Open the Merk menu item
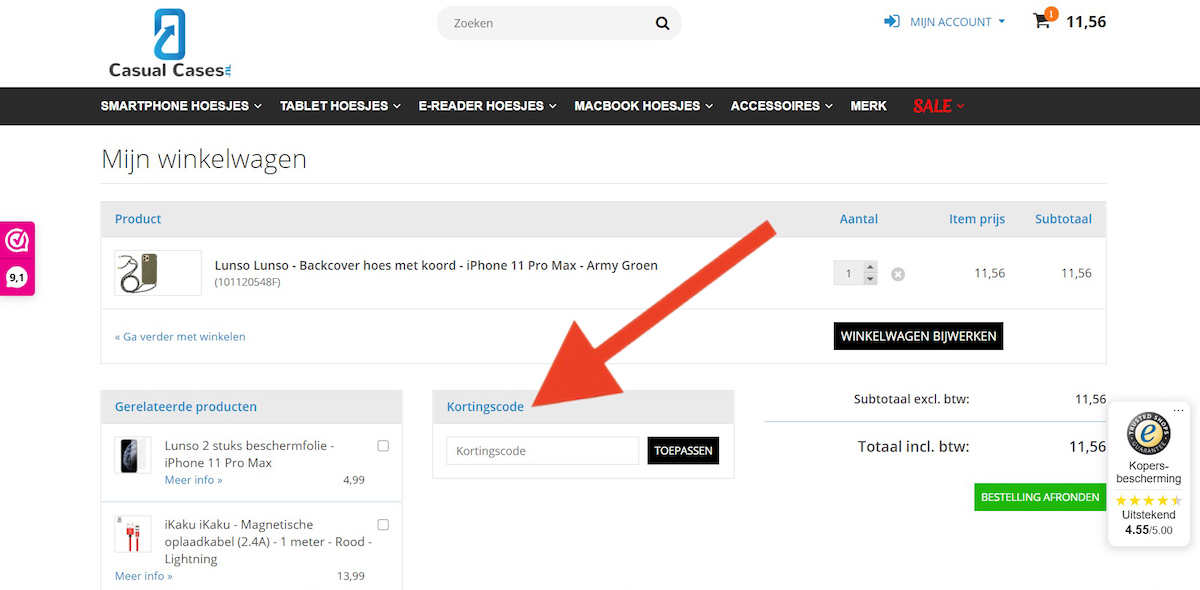 coord(869,106)
